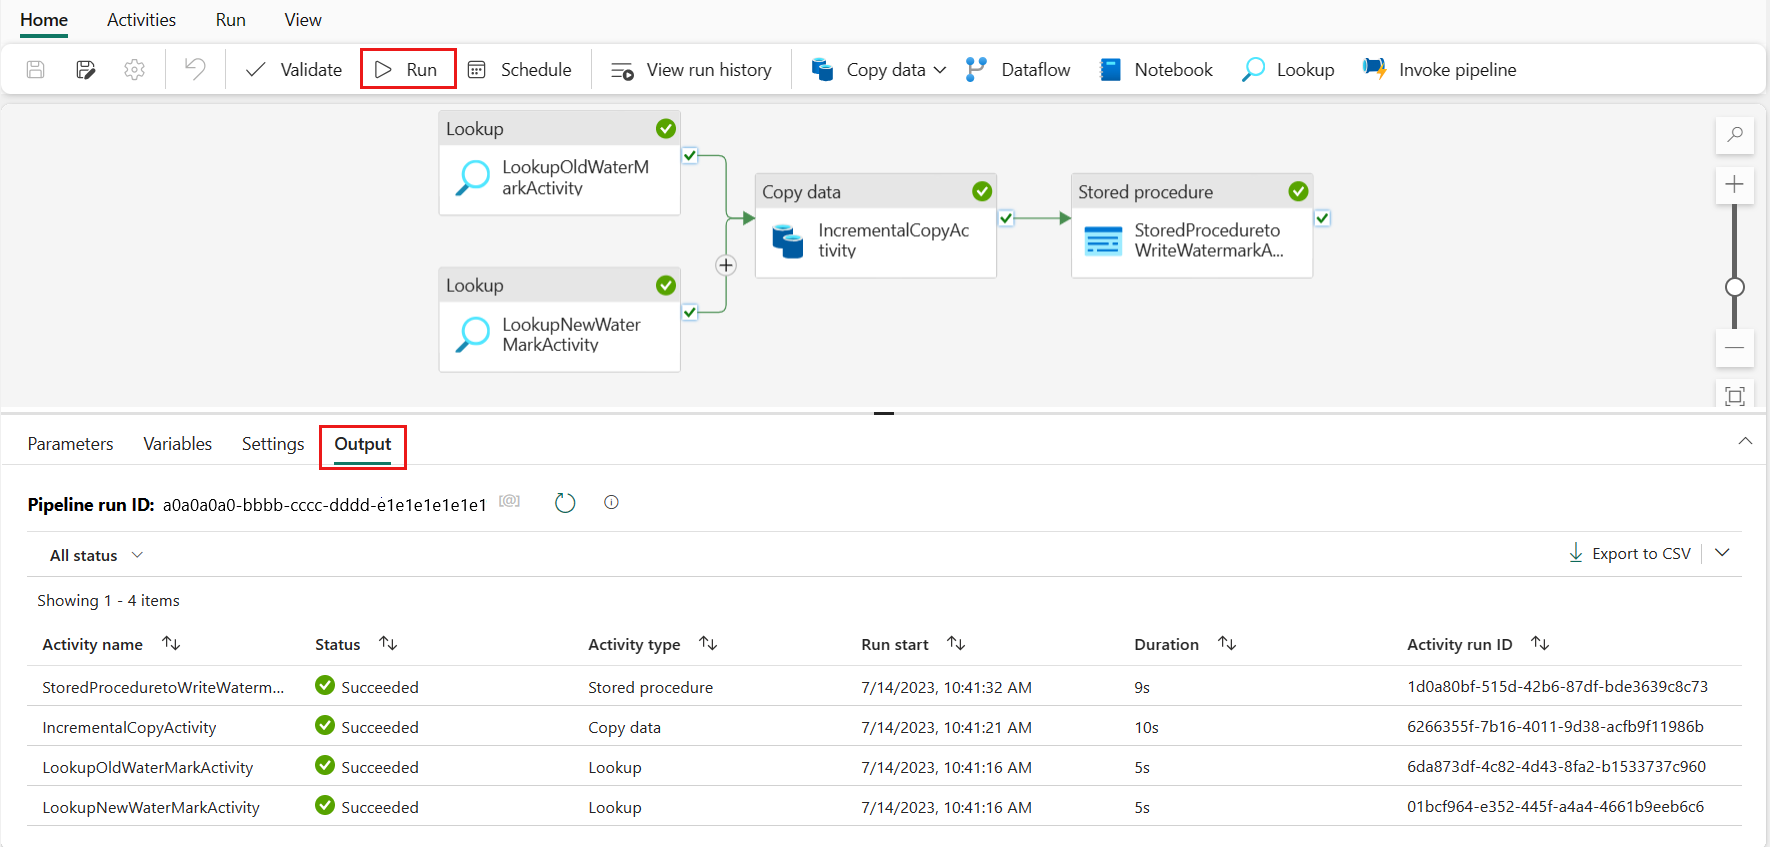This screenshot has height=847, width=1770.
Task: Sort by Status column
Action: pyautogui.click(x=388, y=644)
